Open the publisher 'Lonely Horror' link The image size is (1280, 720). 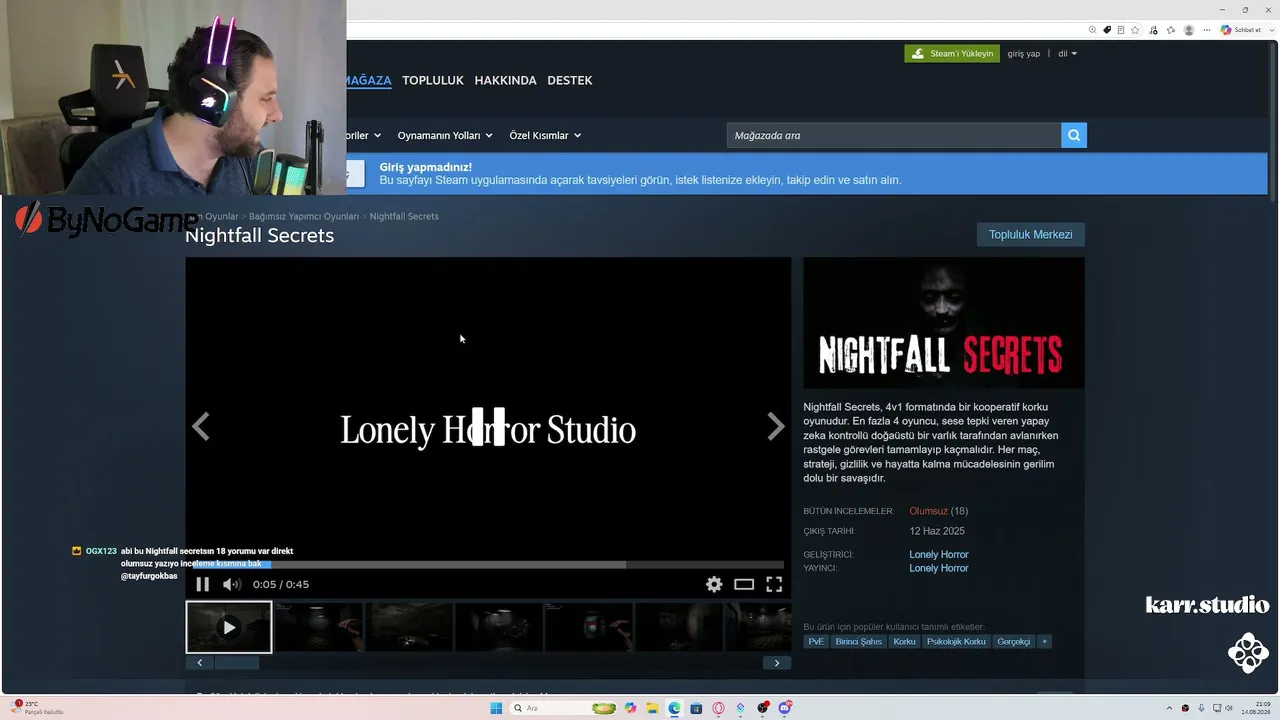click(x=939, y=568)
